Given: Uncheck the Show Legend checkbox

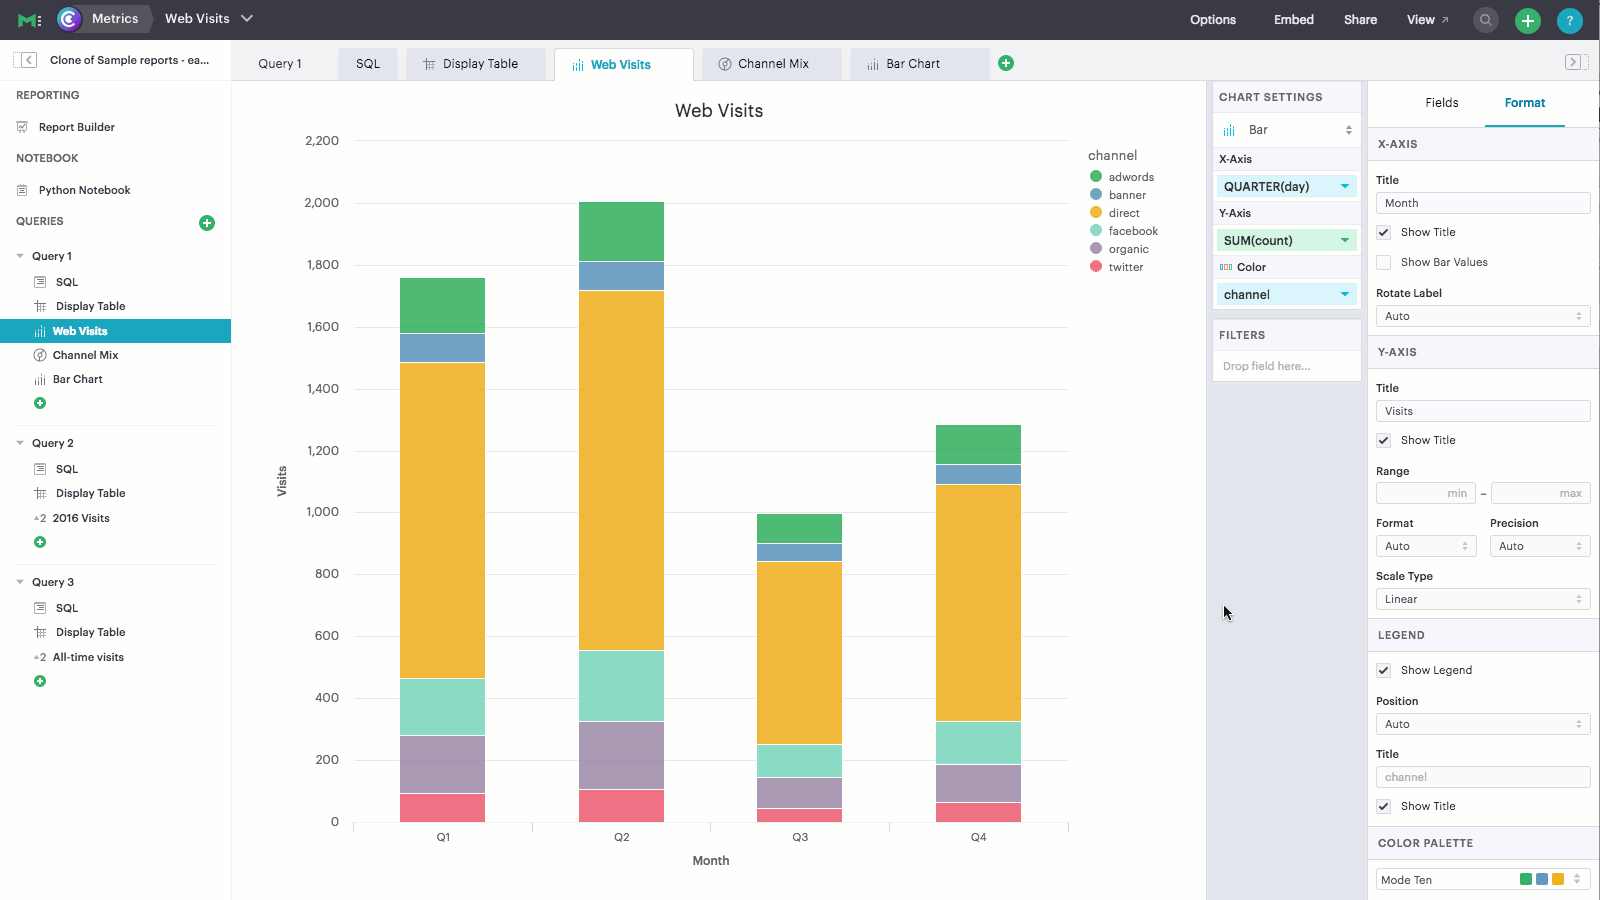Looking at the screenshot, I should pos(1384,670).
